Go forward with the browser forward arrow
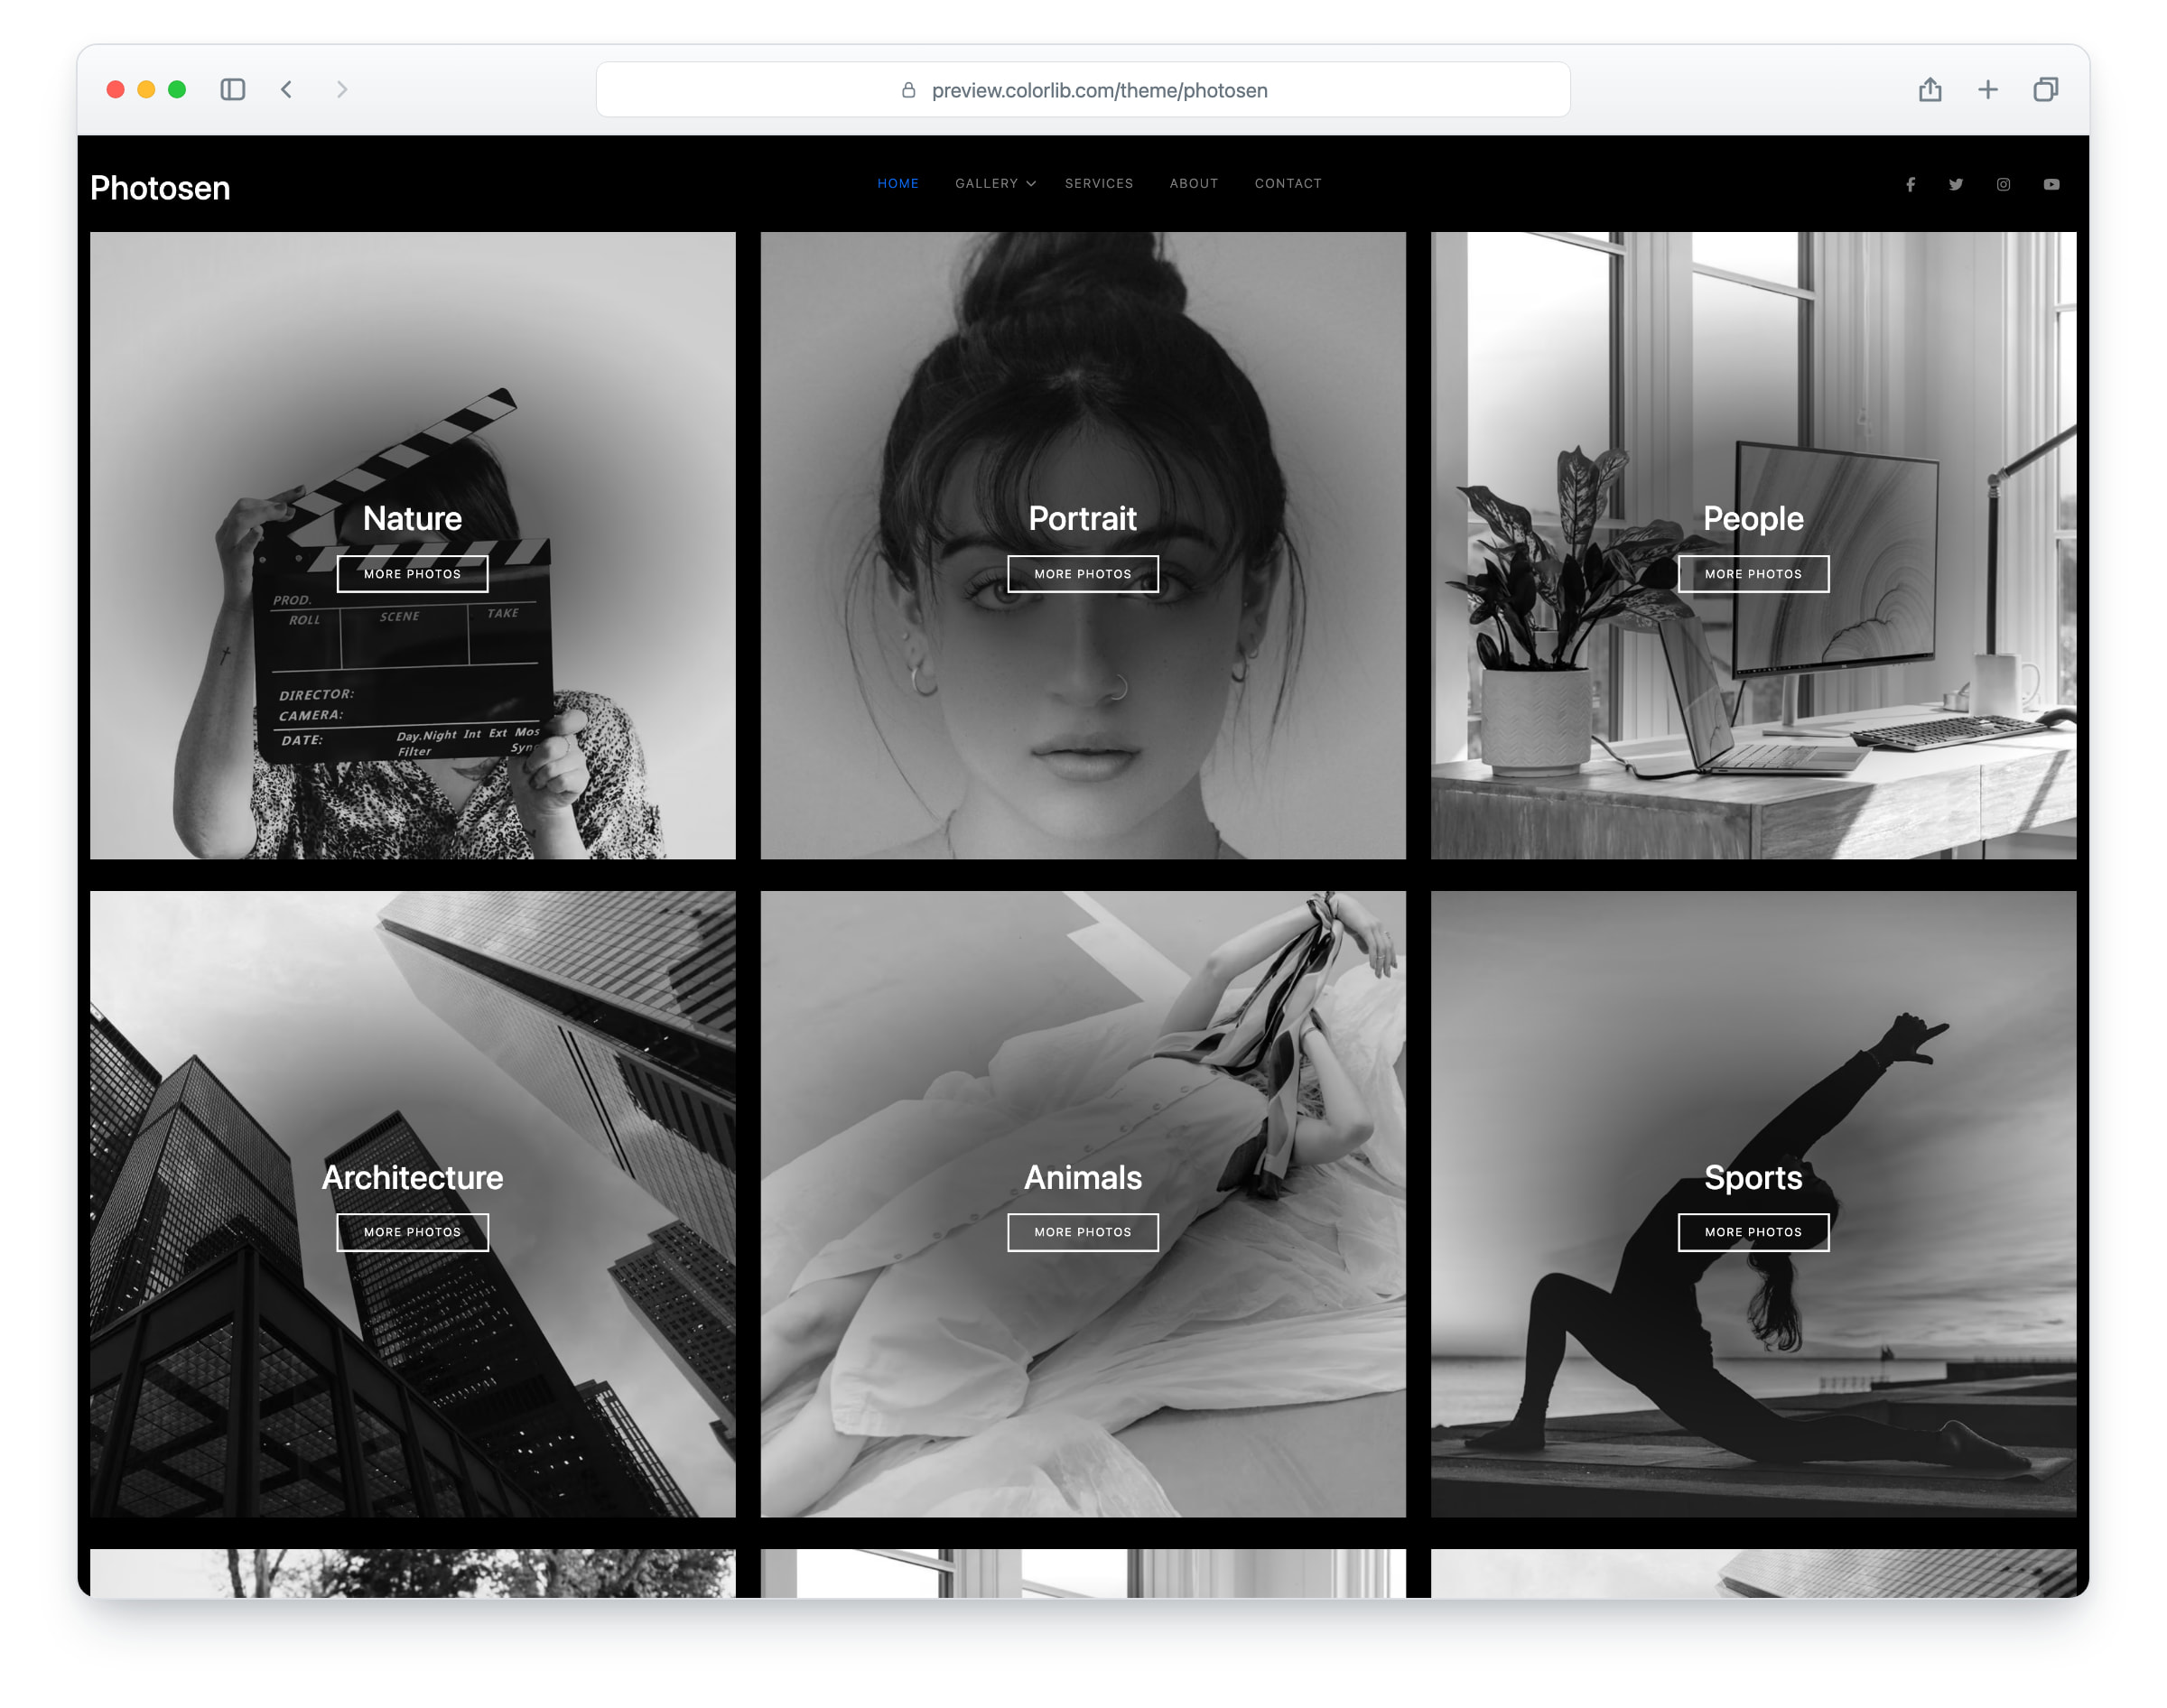 (x=342, y=90)
